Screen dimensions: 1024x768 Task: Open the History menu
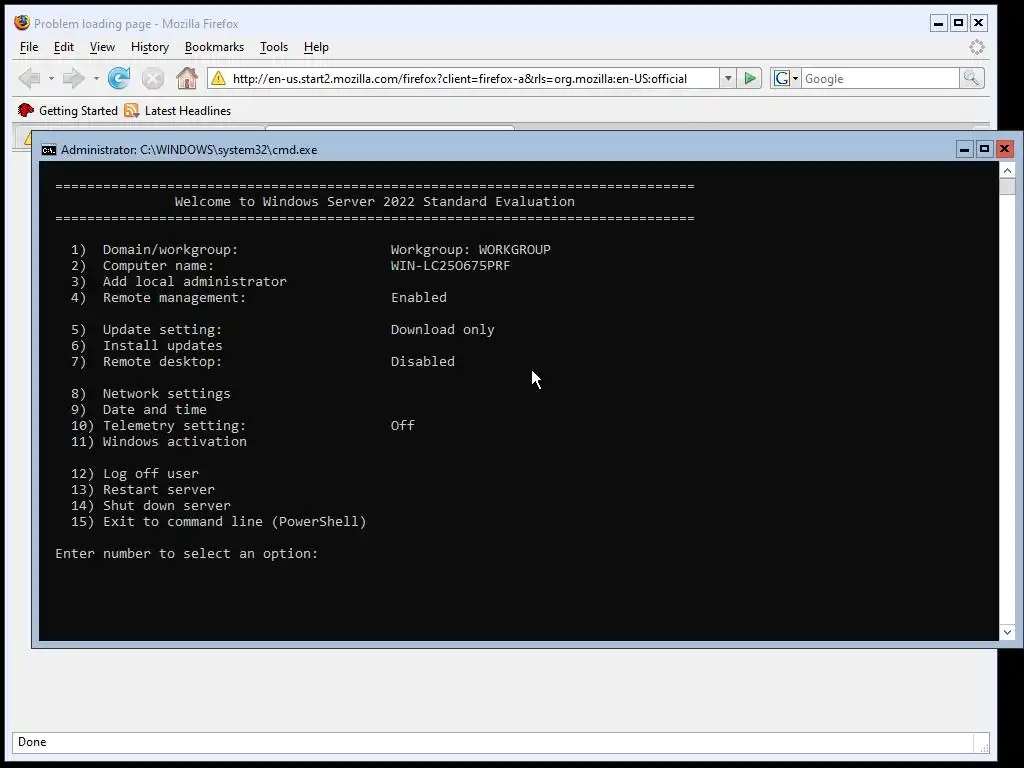click(x=150, y=47)
